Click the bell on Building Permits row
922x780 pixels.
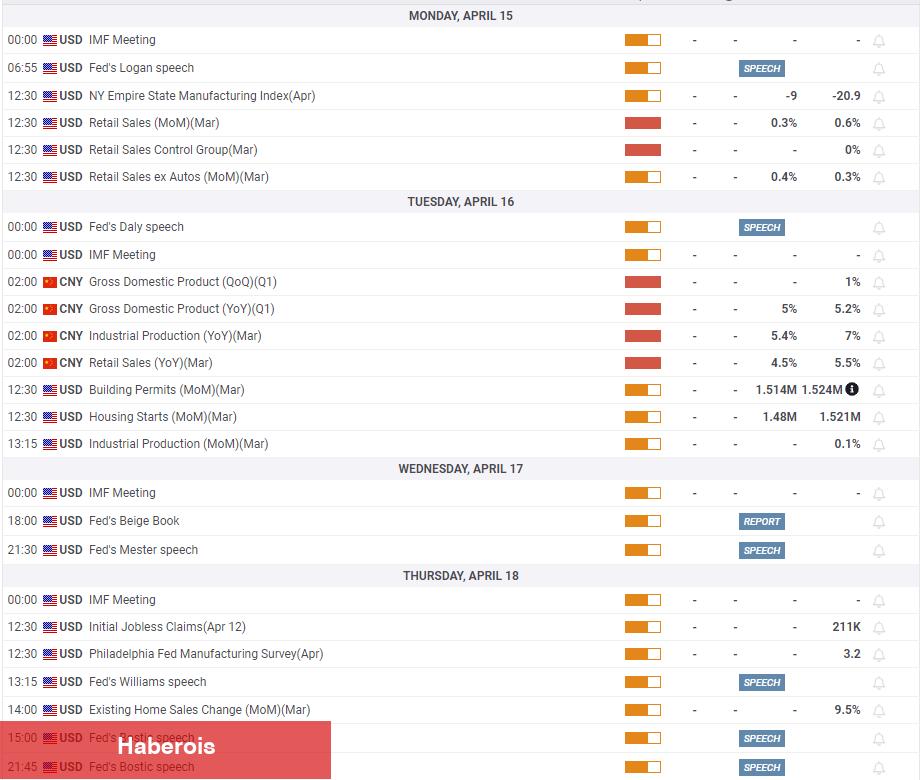click(x=878, y=391)
